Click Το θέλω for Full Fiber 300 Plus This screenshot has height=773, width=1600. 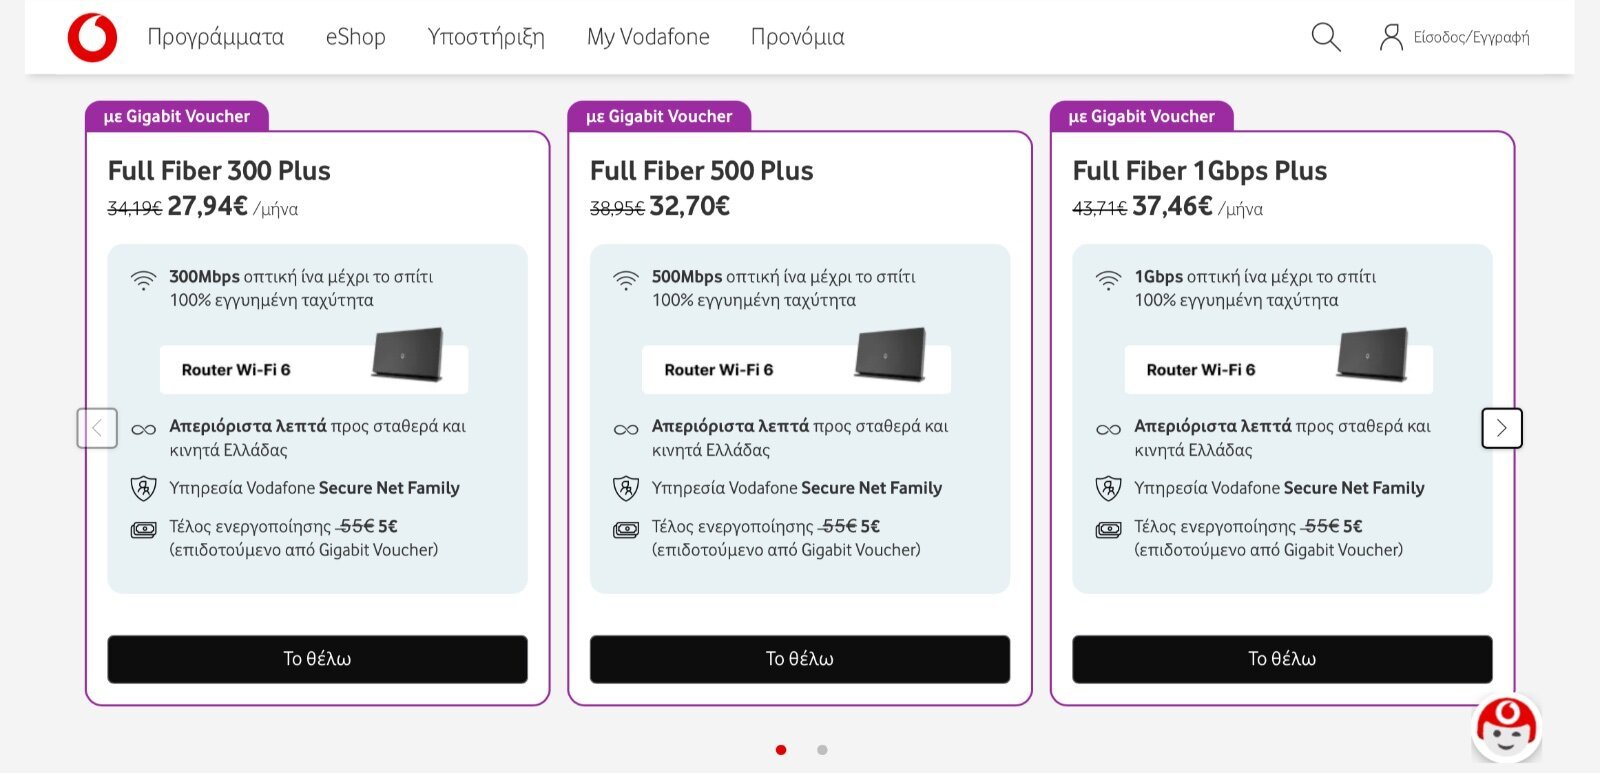(x=317, y=659)
